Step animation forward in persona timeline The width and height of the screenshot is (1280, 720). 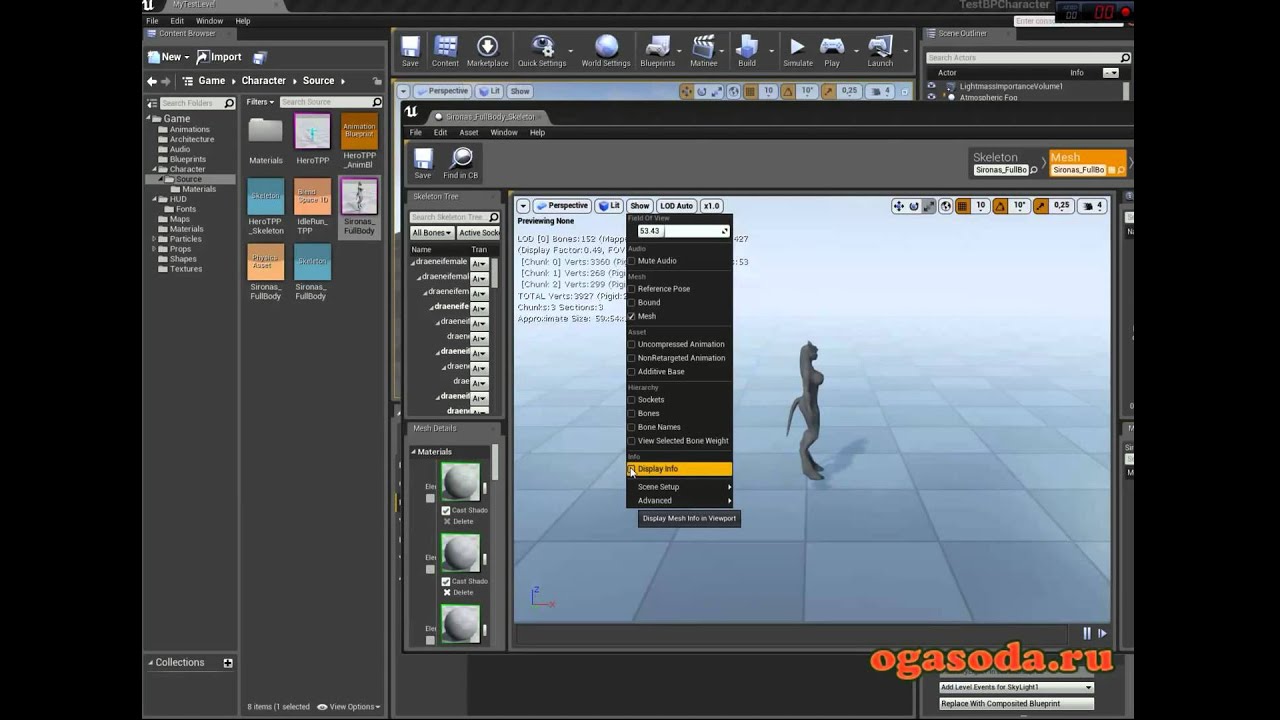click(x=1102, y=633)
